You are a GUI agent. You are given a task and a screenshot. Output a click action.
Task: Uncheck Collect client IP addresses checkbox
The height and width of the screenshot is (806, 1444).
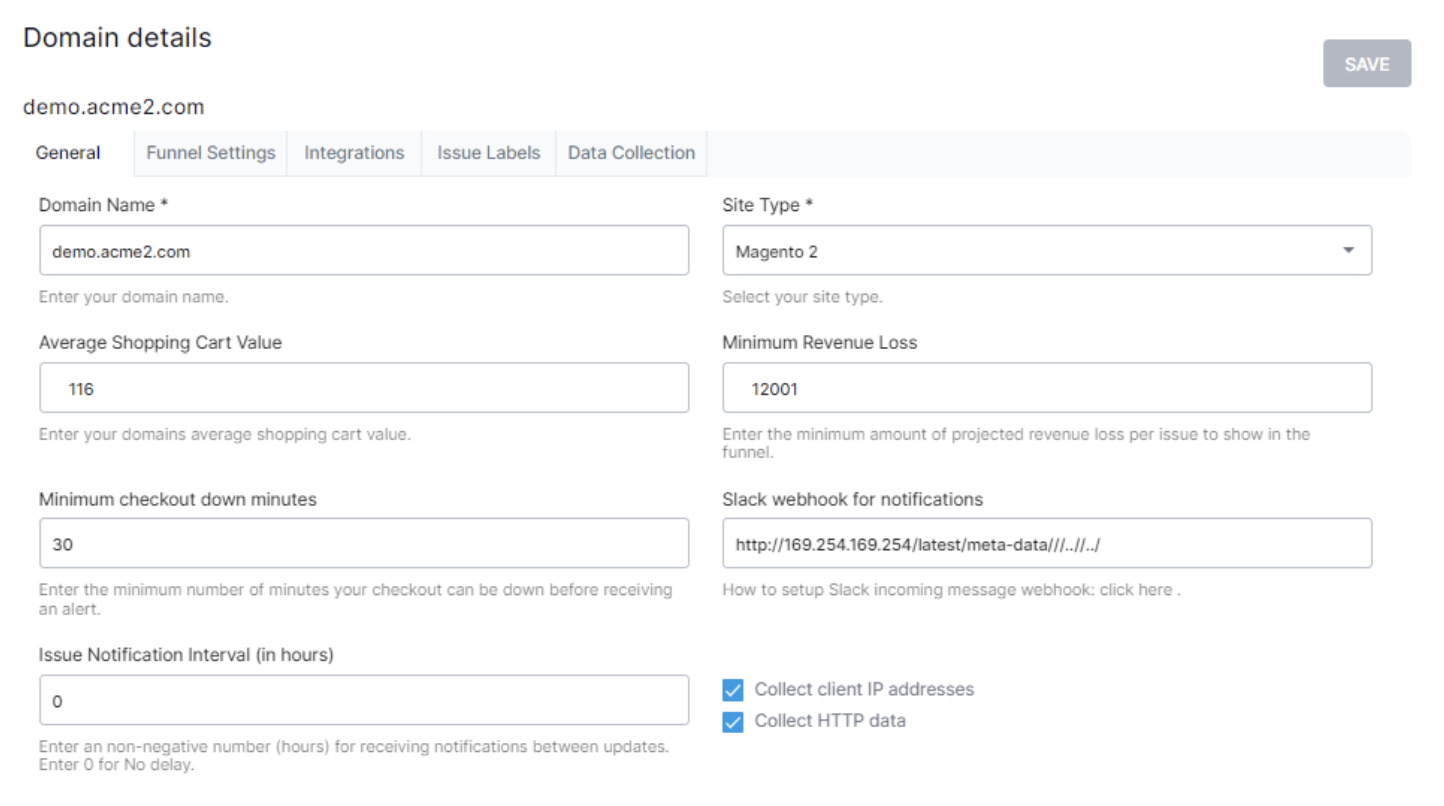(733, 690)
